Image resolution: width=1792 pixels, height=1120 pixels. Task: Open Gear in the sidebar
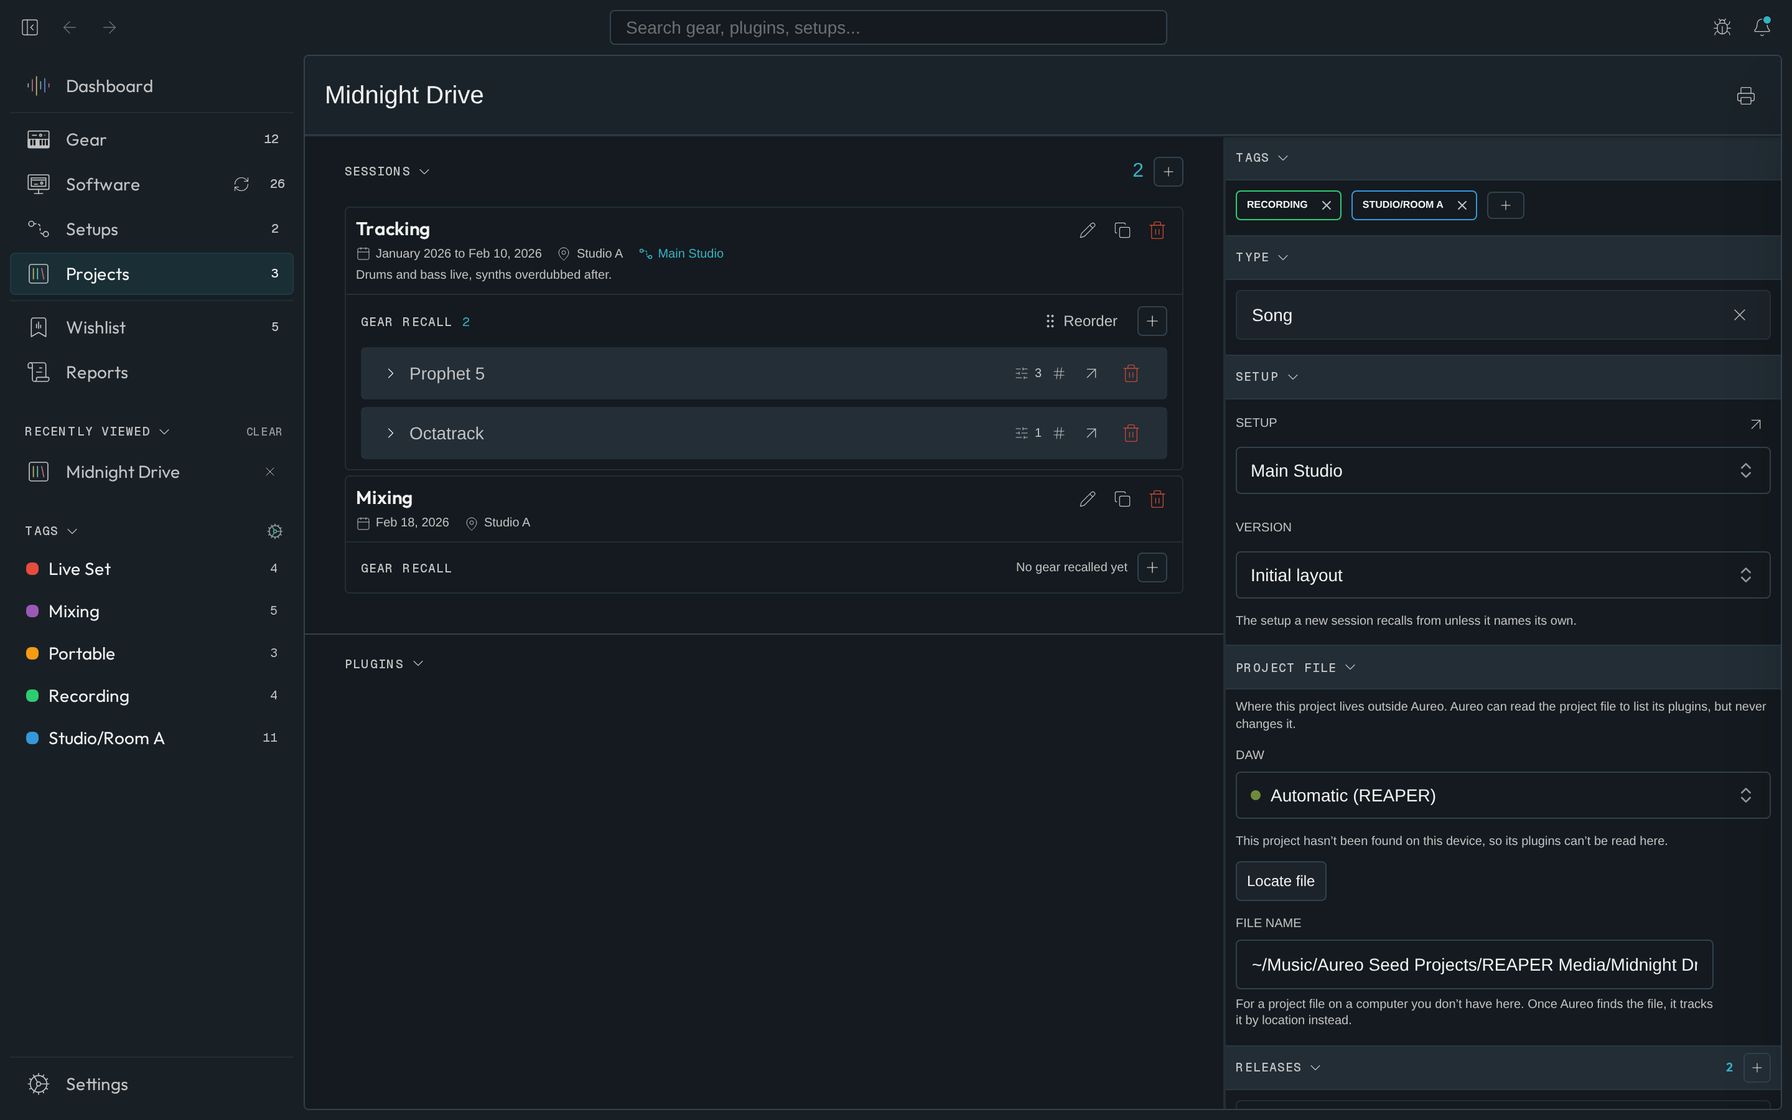pos(152,140)
